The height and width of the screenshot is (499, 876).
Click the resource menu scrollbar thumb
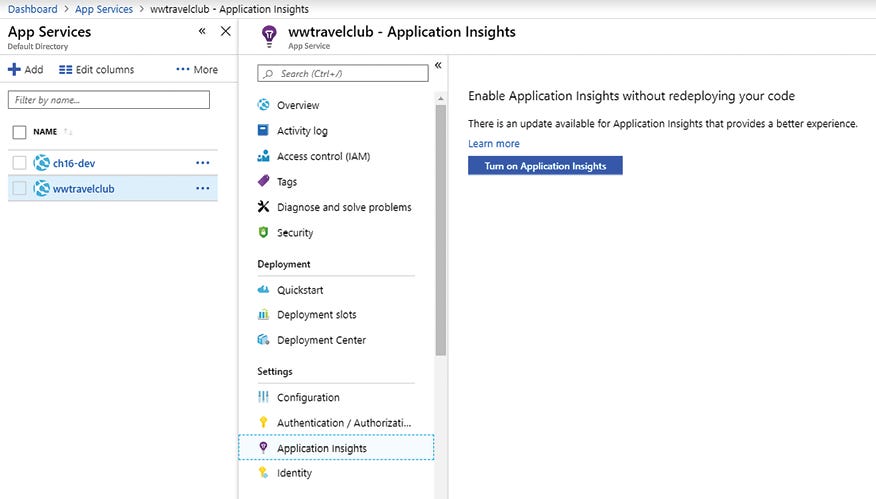[x=441, y=230]
